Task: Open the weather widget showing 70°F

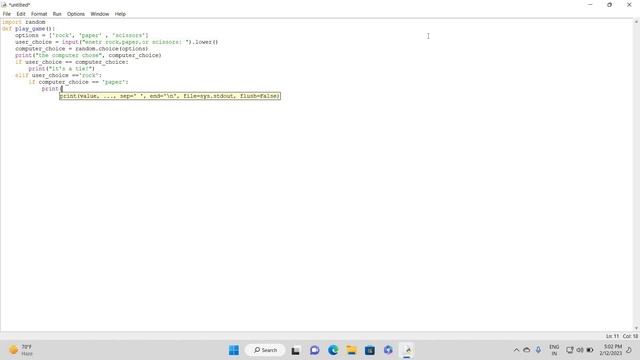Action: (x=21, y=350)
